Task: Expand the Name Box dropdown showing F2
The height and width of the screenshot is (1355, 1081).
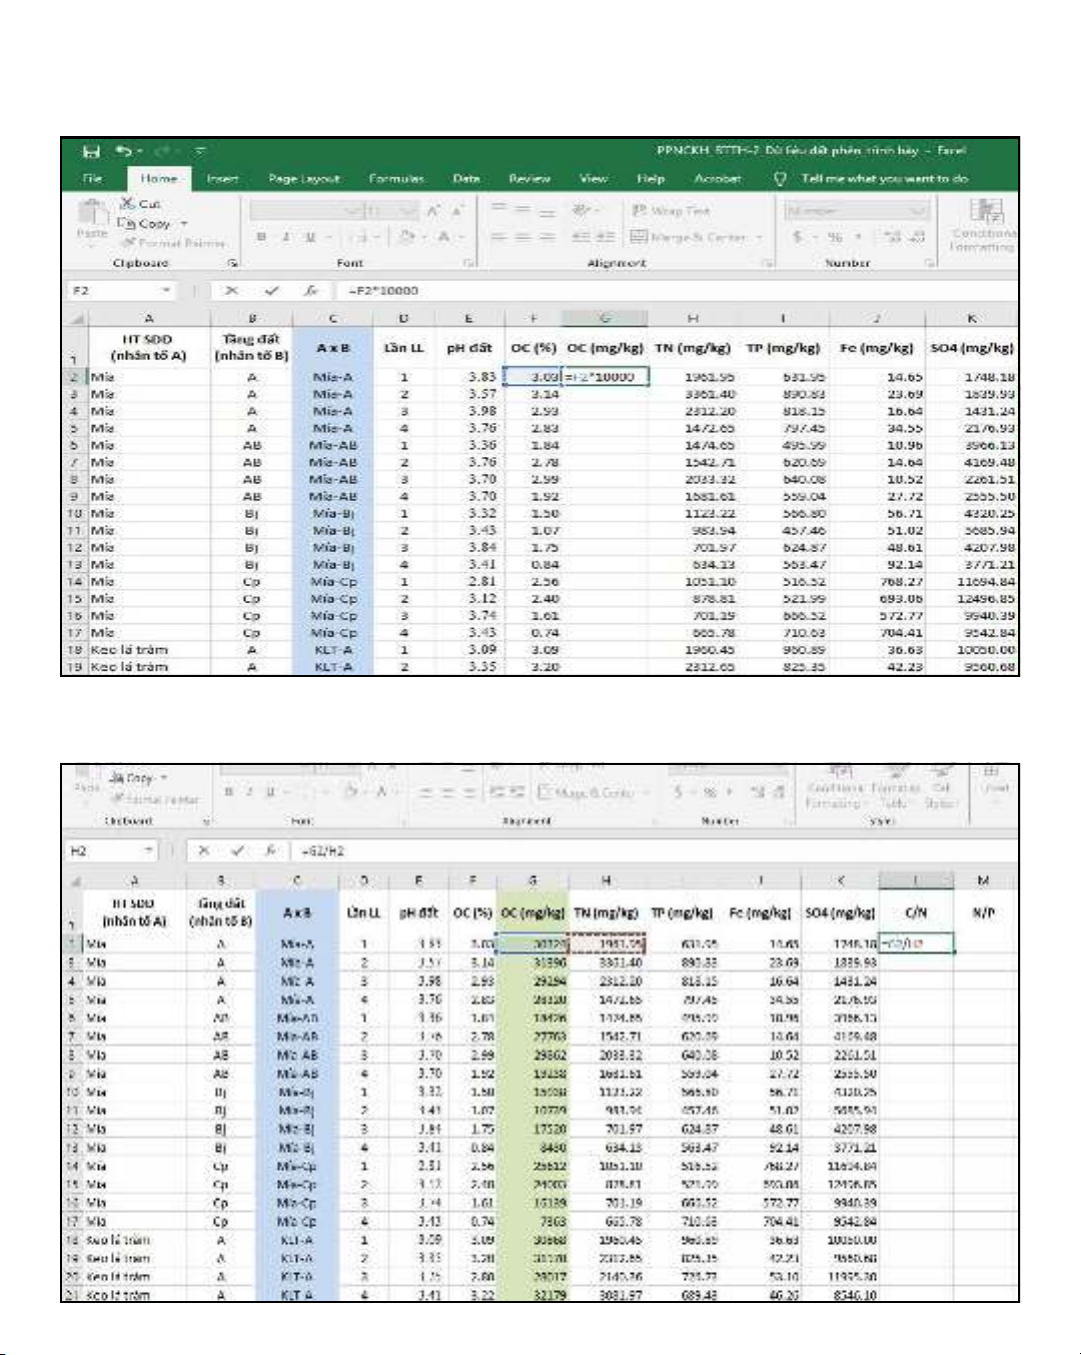Action: pyautogui.click(x=166, y=291)
